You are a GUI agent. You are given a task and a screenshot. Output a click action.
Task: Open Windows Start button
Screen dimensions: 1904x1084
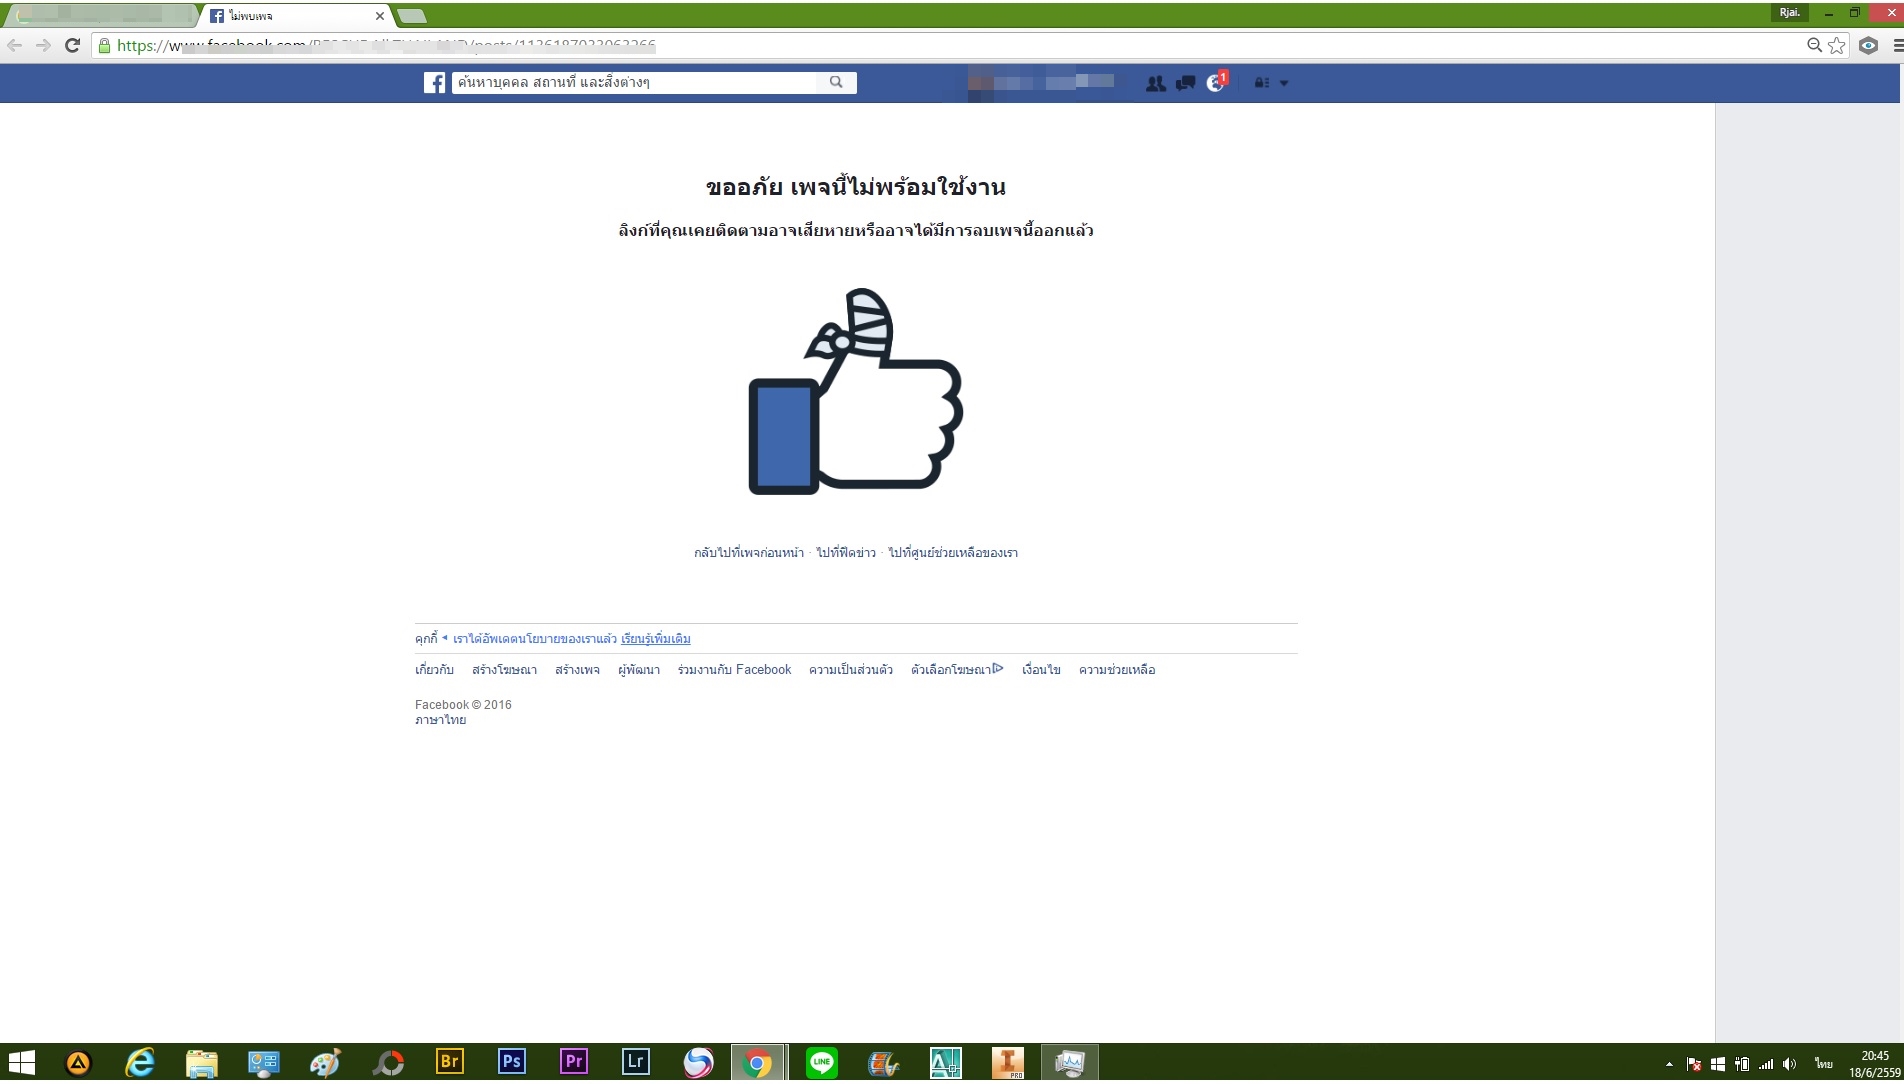tap(22, 1062)
